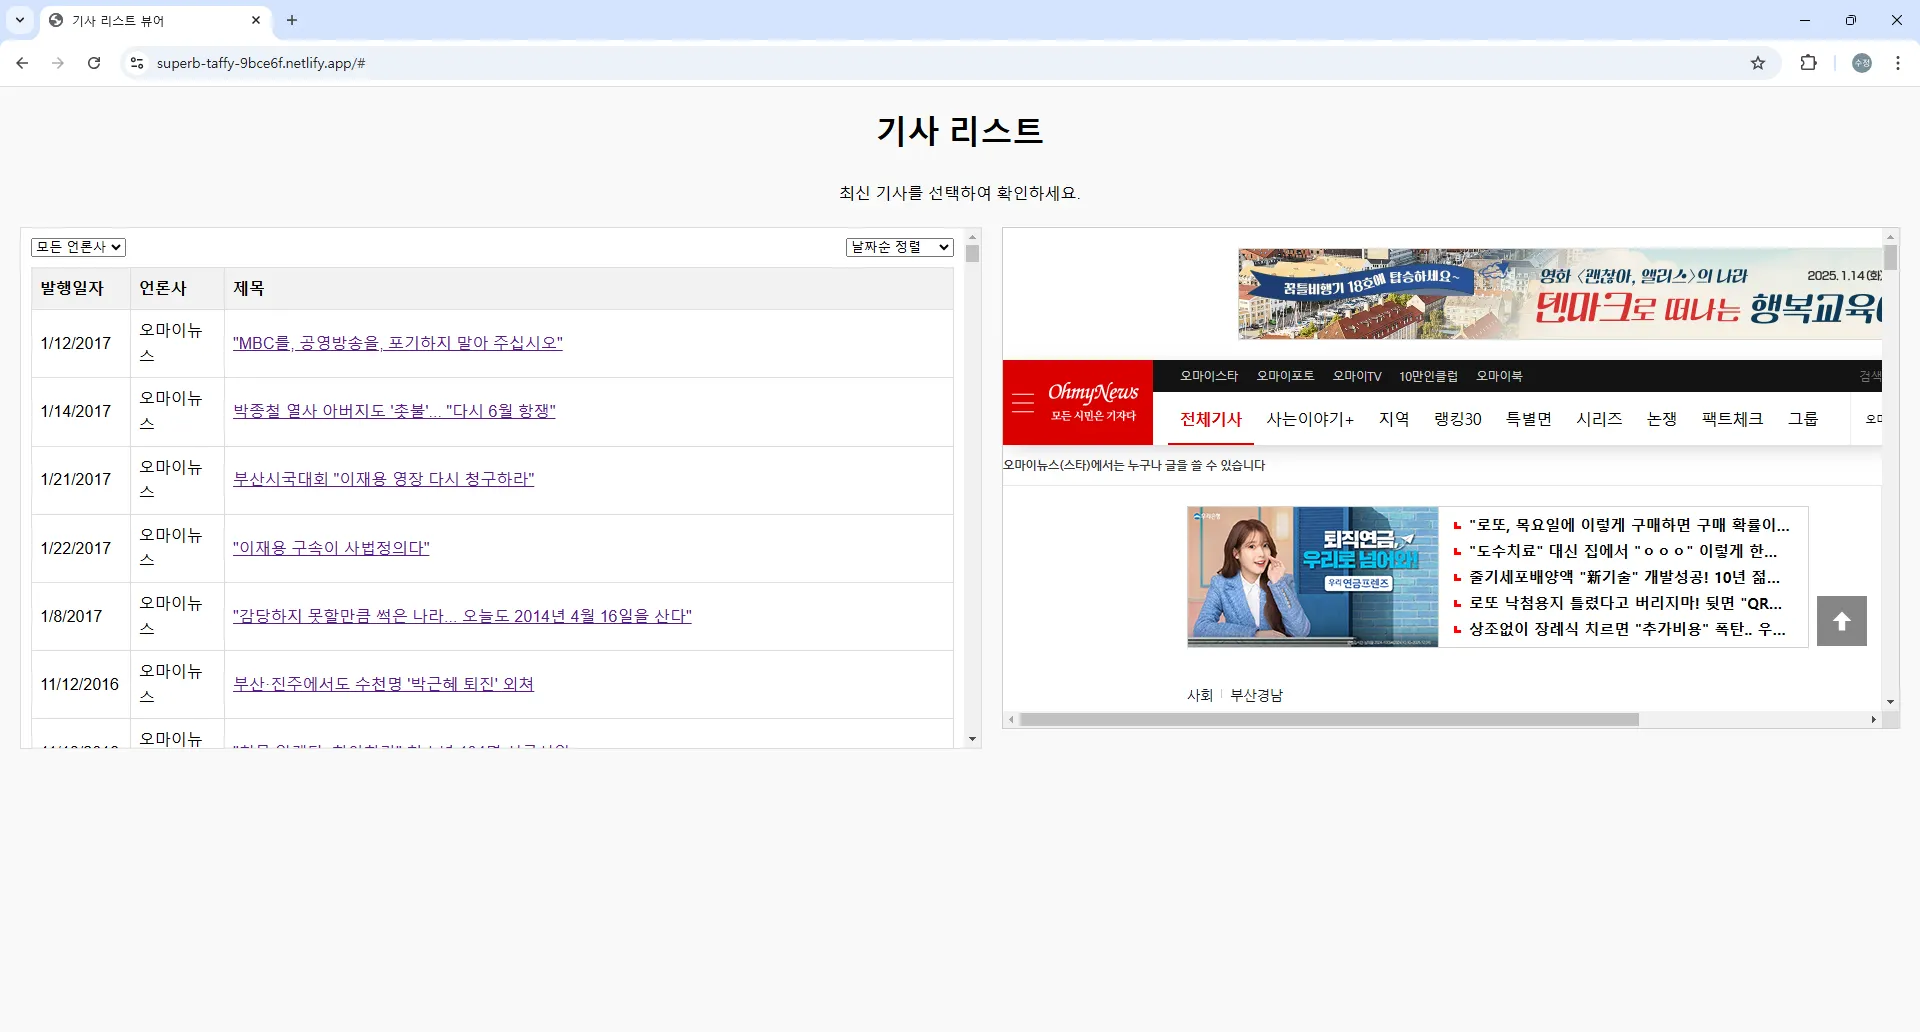Reload the current page
This screenshot has width=1920, height=1032.
pyautogui.click(x=94, y=63)
